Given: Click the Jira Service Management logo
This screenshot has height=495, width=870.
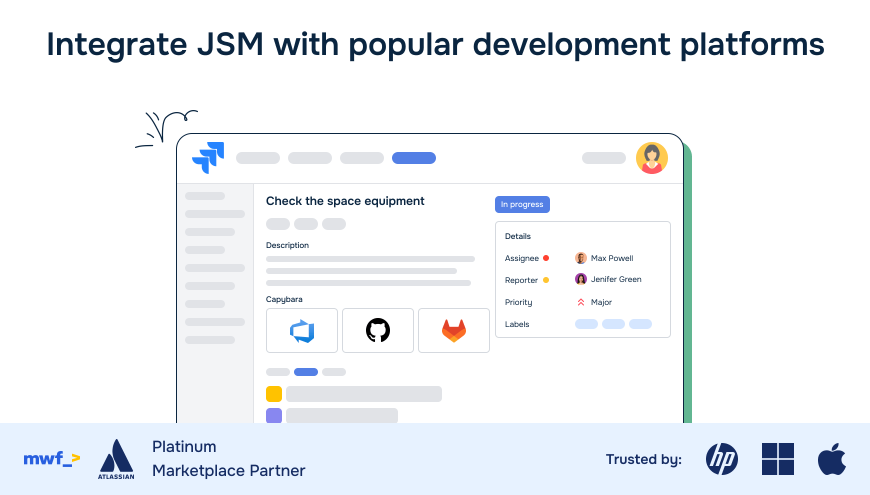Looking at the screenshot, I should tap(208, 158).
